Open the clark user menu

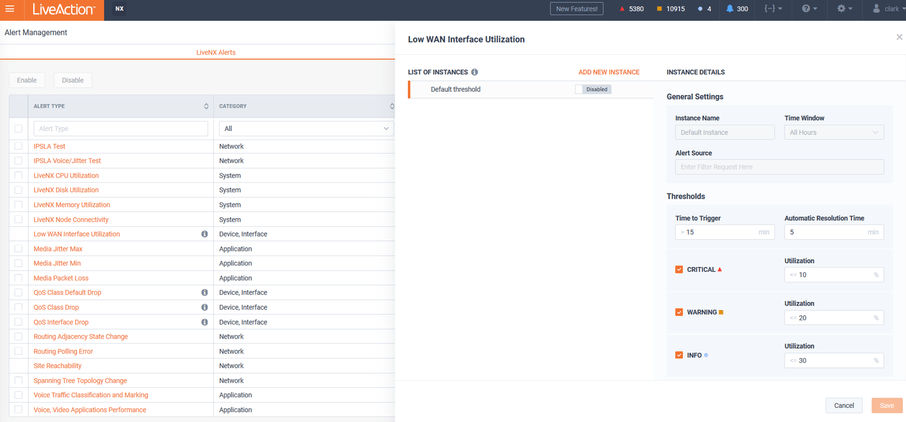coord(889,9)
